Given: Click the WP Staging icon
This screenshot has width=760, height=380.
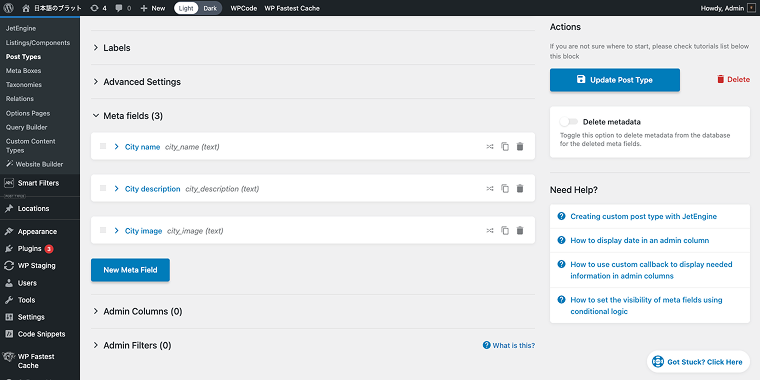Looking at the screenshot, I should click(8, 266).
